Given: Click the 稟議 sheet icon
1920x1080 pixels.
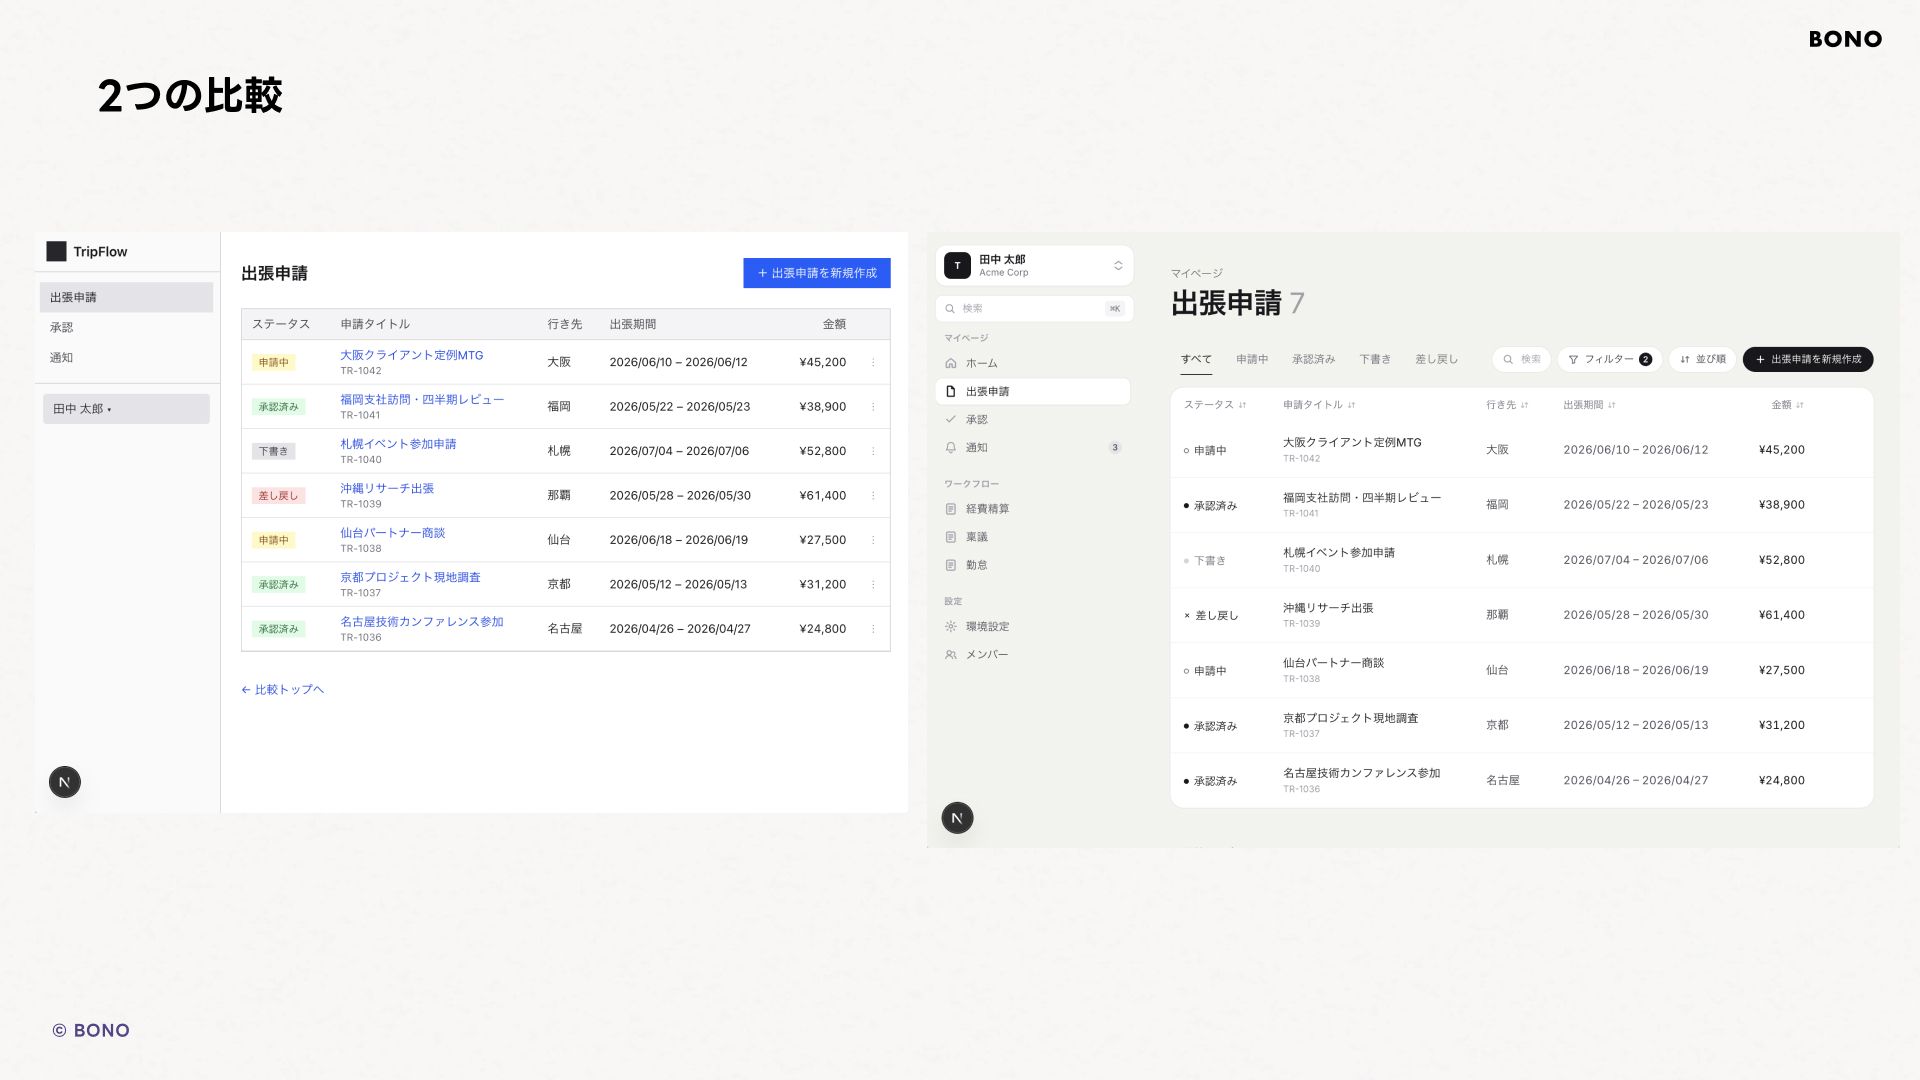Looking at the screenshot, I should point(951,537).
